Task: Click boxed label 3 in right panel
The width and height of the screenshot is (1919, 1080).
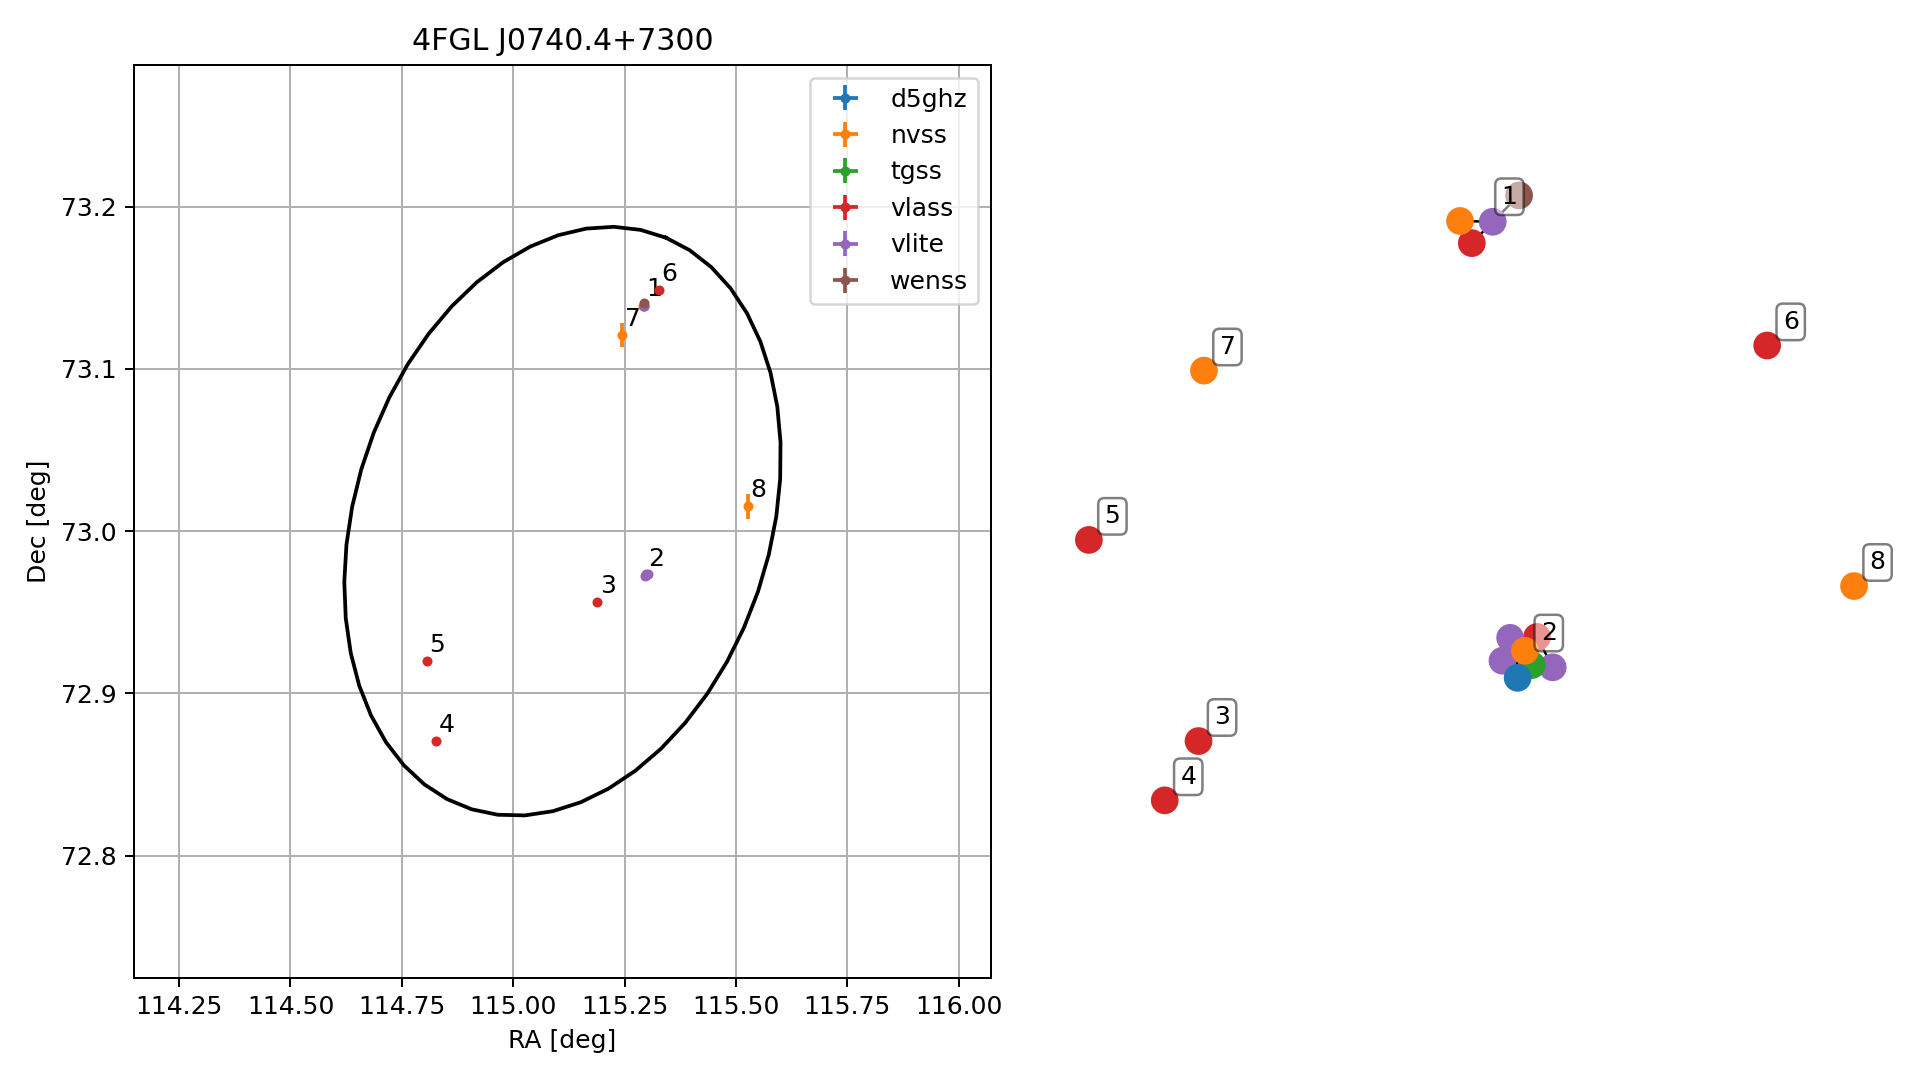Action: [1222, 717]
